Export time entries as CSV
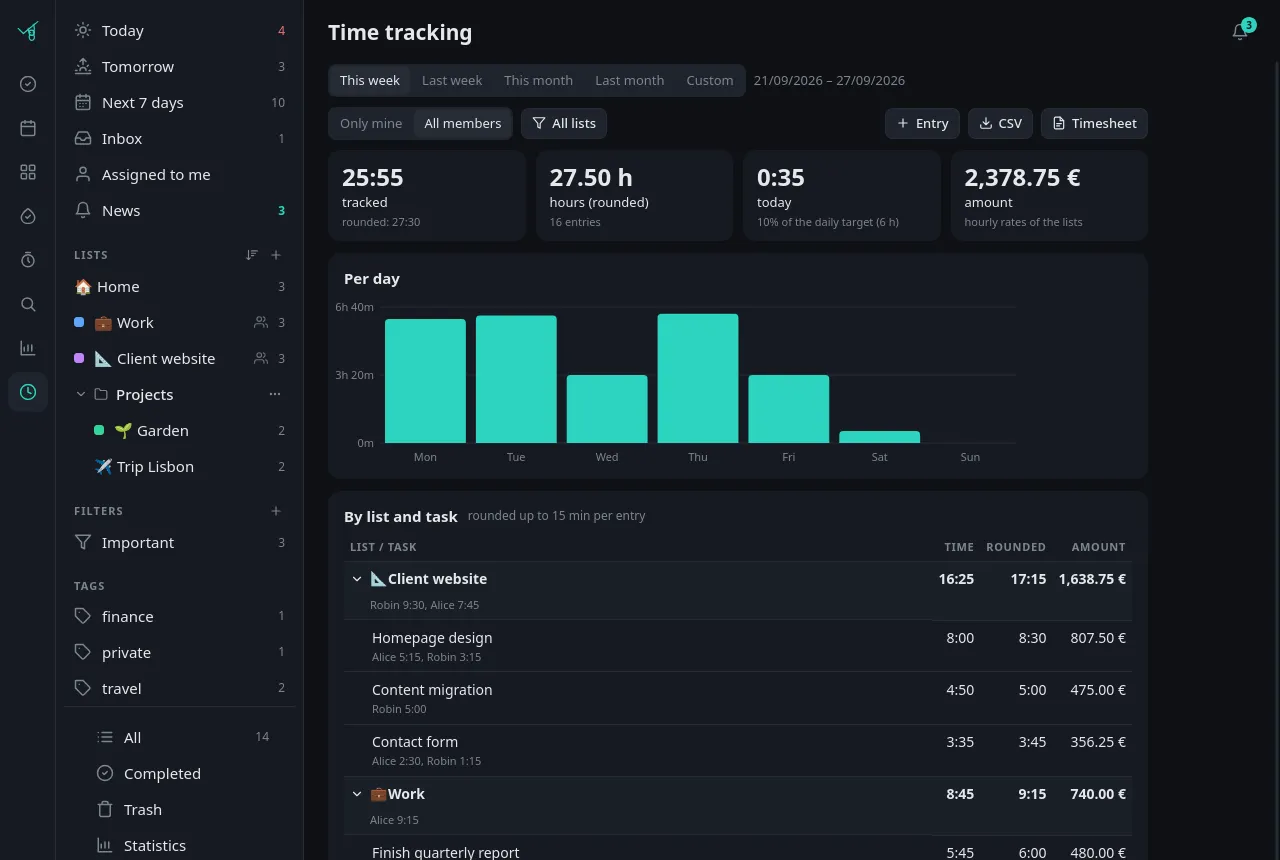This screenshot has height=860, width=1280. click(1000, 123)
